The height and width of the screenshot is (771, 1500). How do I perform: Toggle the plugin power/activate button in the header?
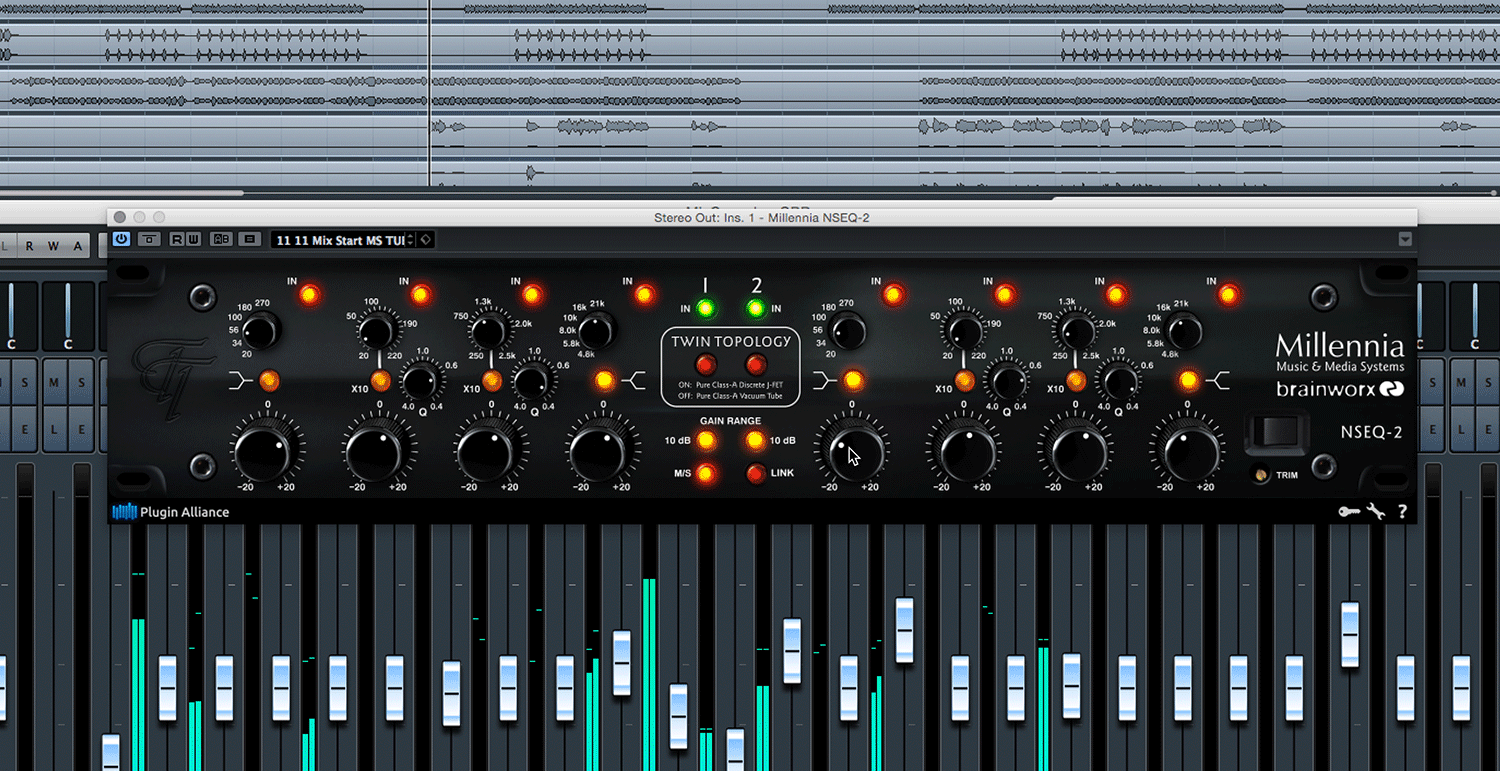[x=122, y=239]
